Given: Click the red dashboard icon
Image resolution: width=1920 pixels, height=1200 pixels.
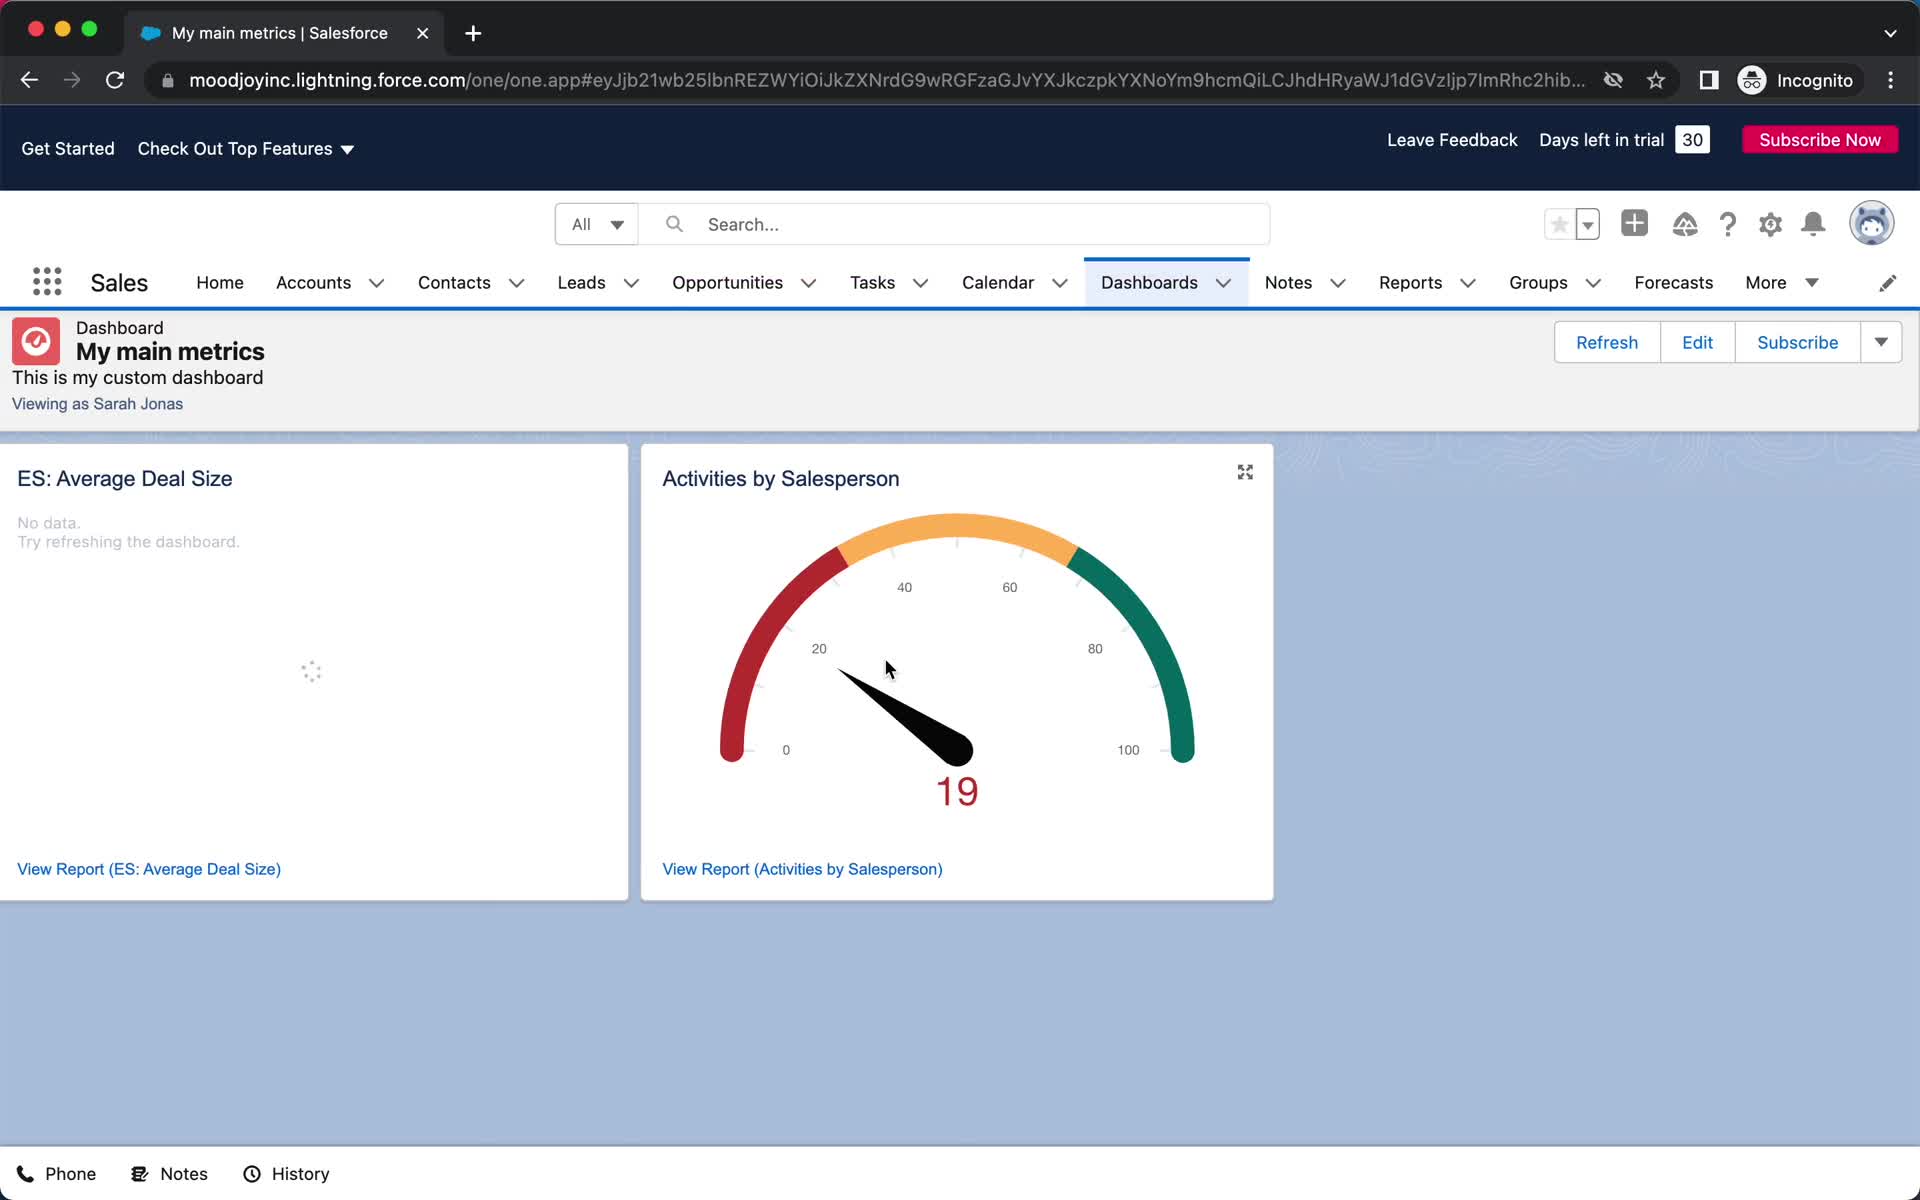Looking at the screenshot, I should pyautogui.click(x=36, y=342).
